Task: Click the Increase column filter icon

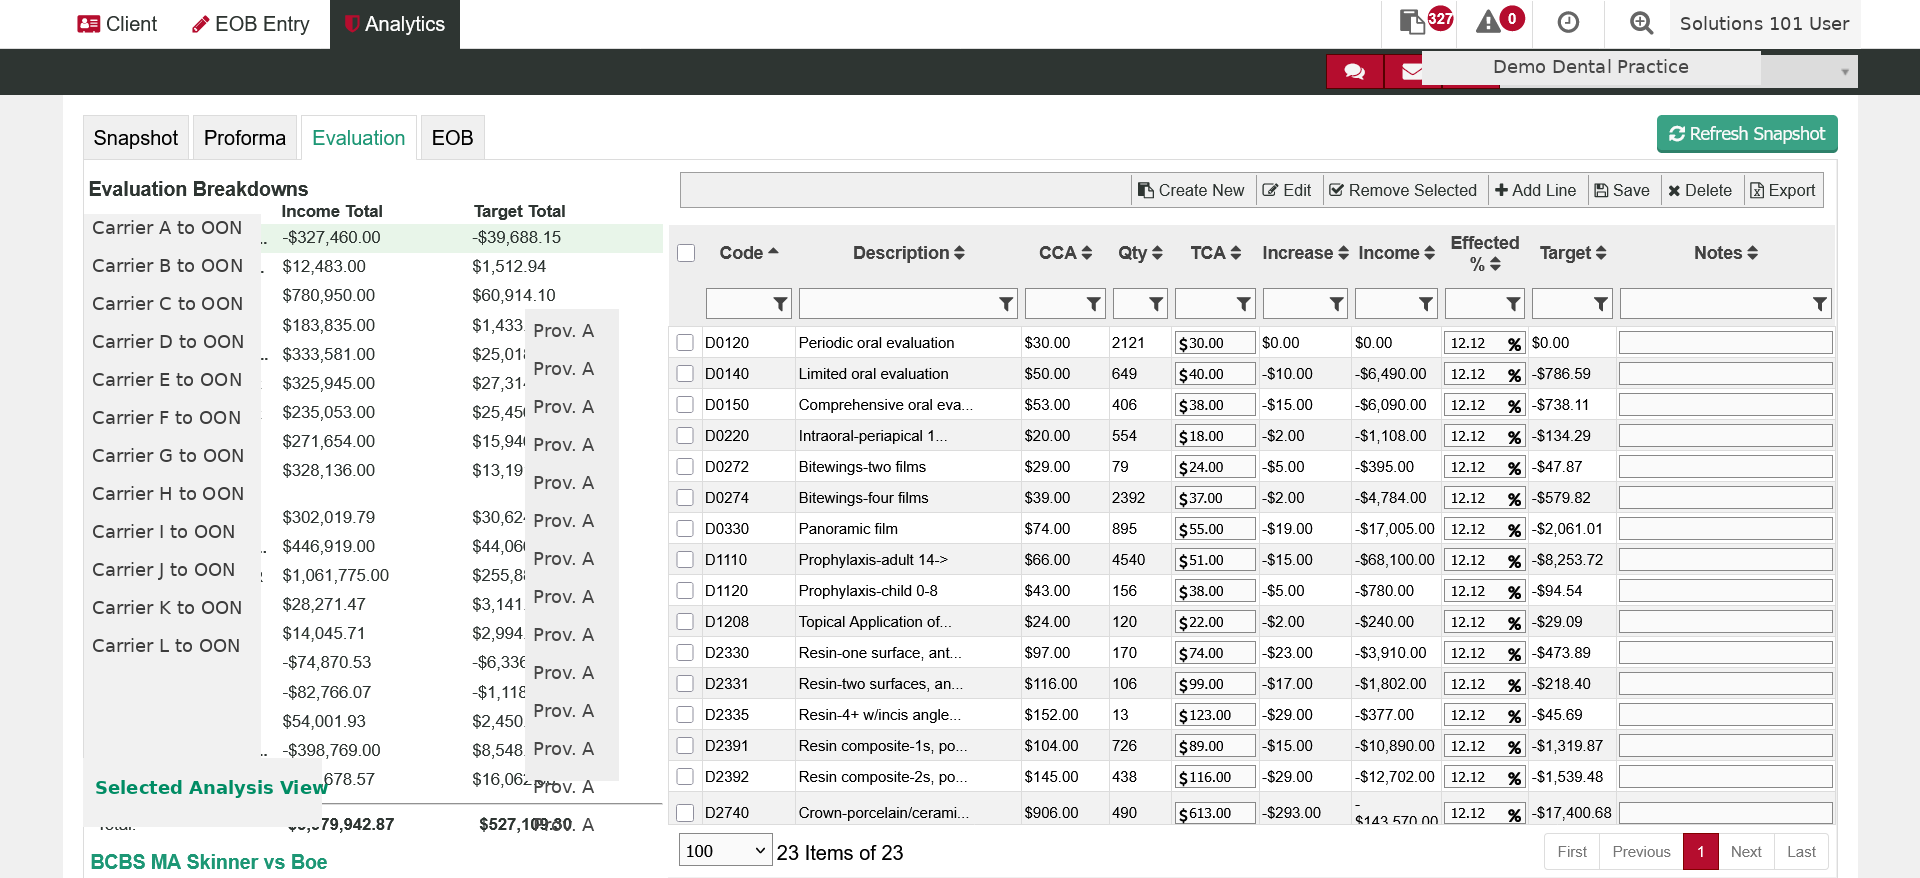Action: [x=1336, y=304]
